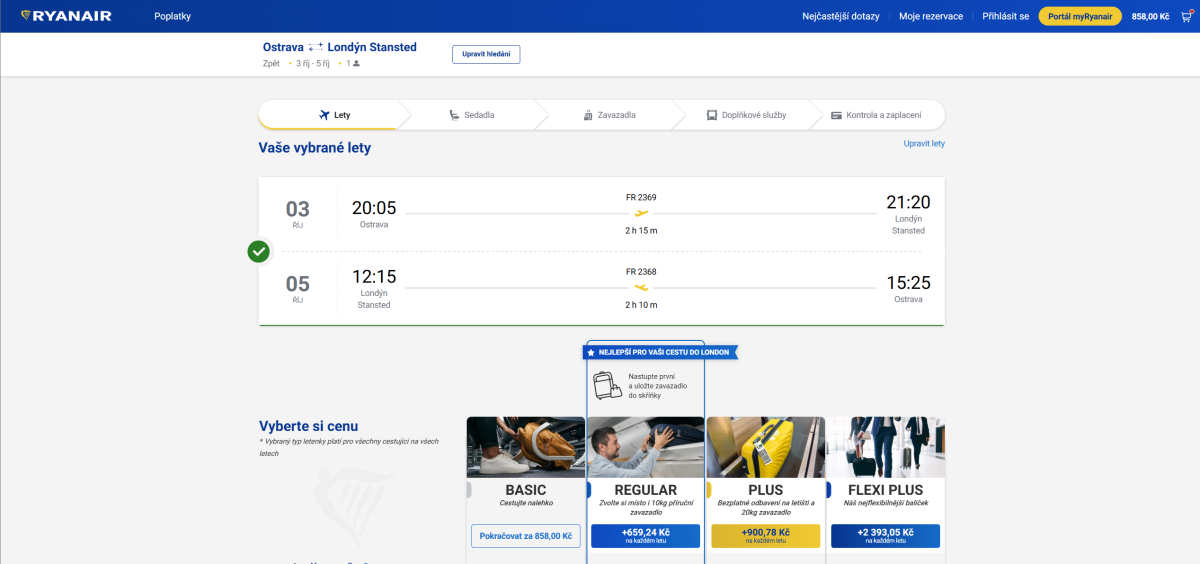The height and width of the screenshot is (564, 1200).
Task: Click the Upravit lety link
Action: (x=923, y=144)
